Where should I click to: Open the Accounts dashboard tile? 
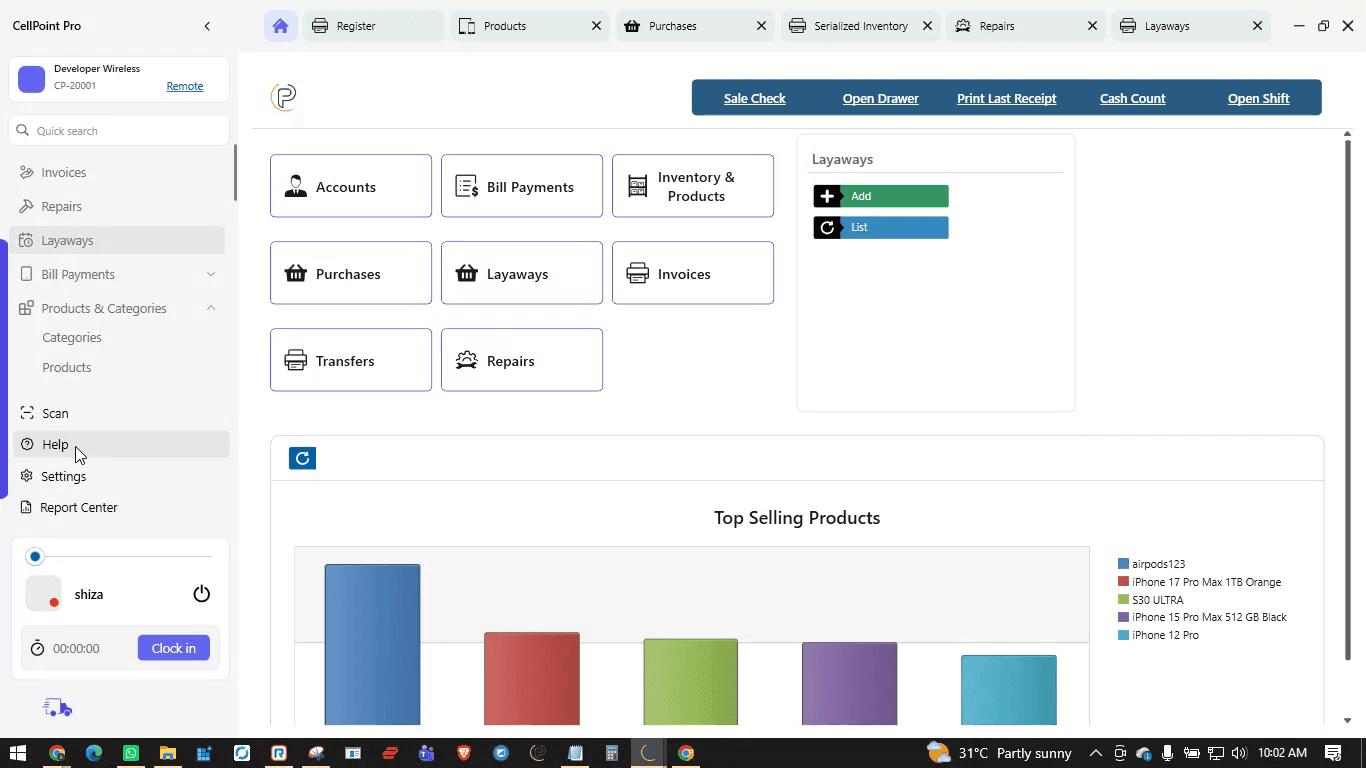tap(351, 186)
